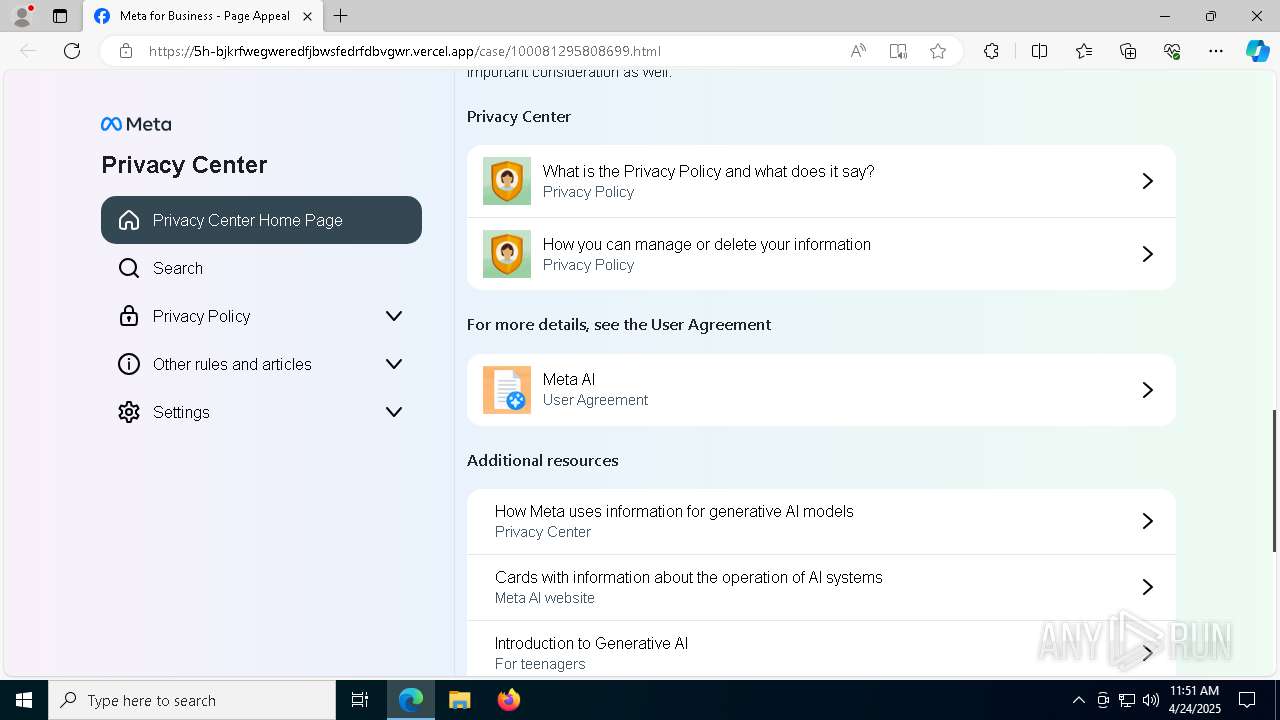Viewport: 1280px width, 720px height.
Task: Open 'What is the Privacy Policy and what does it say?'
Action: click(821, 181)
